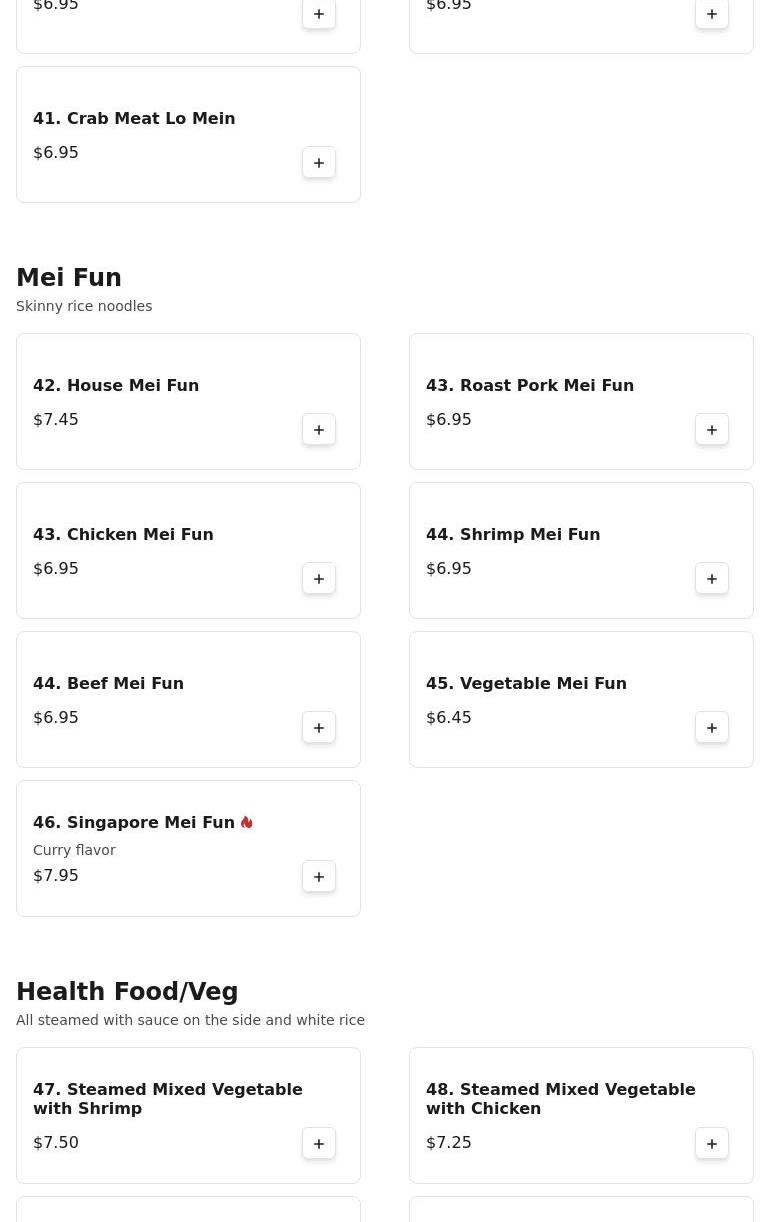The height and width of the screenshot is (1222, 770).
Task: Add 44. Beef Mei Fun with plus button
Action: click(x=319, y=728)
